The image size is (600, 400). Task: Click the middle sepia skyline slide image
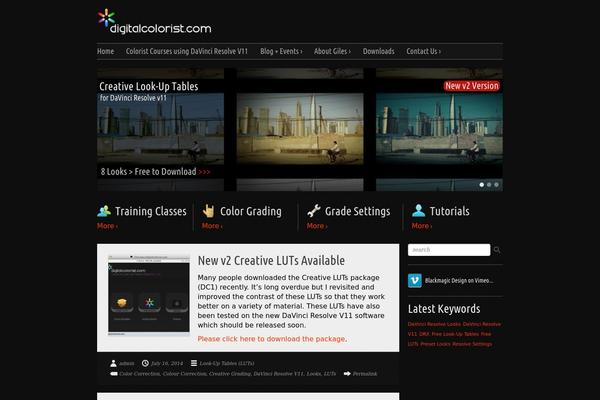tap(300, 129)
